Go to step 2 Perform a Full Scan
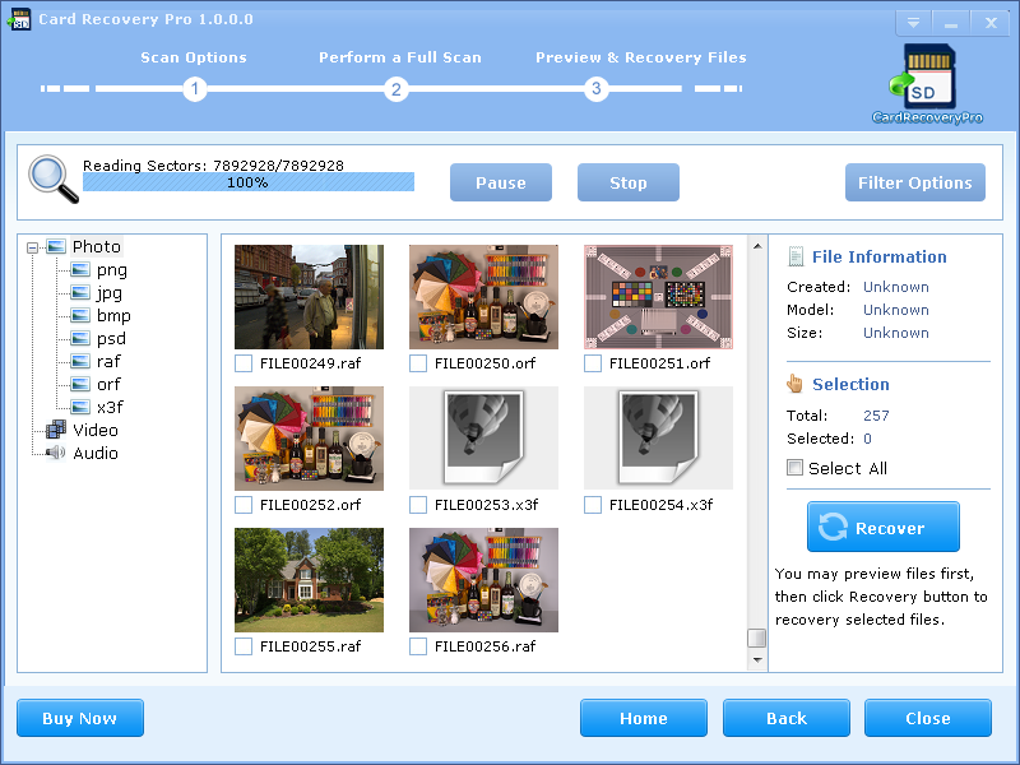 396,88
